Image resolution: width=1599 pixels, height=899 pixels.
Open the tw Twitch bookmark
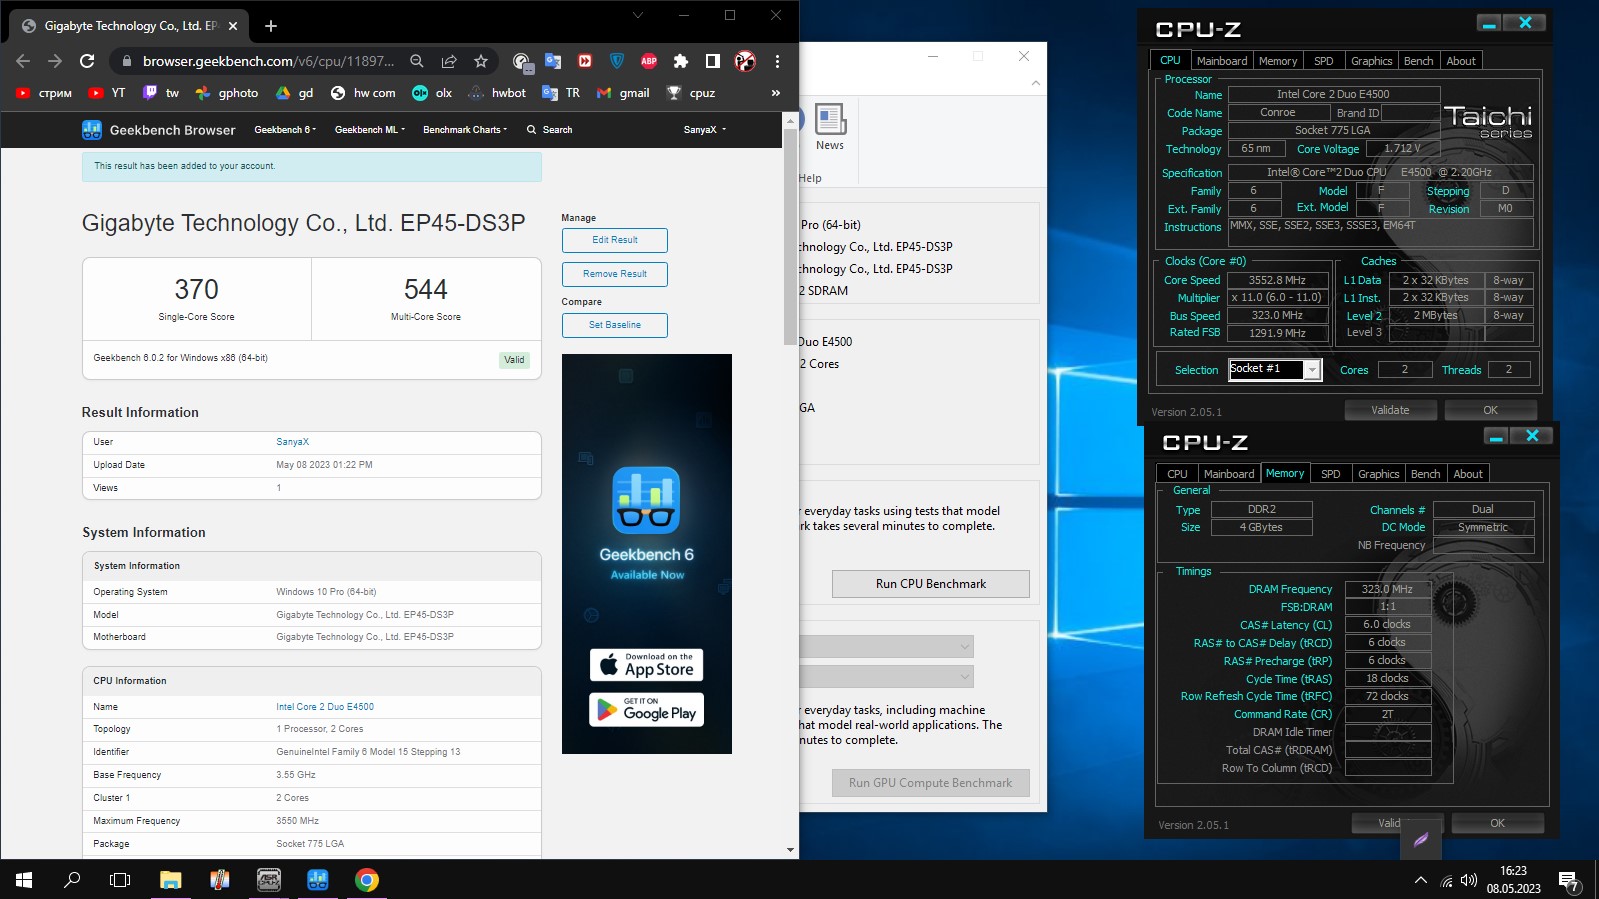161,93
